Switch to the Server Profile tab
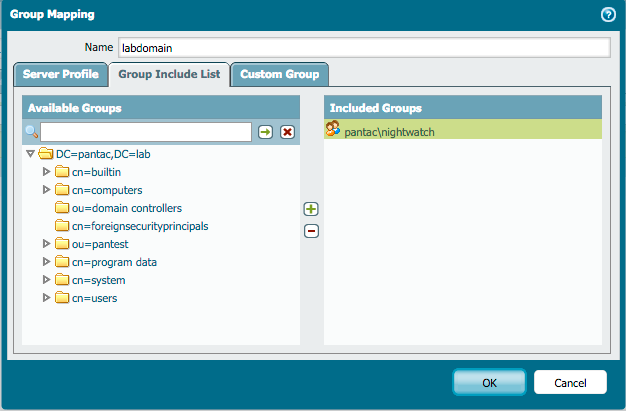 pyautogui.click(x=60, y=74)
